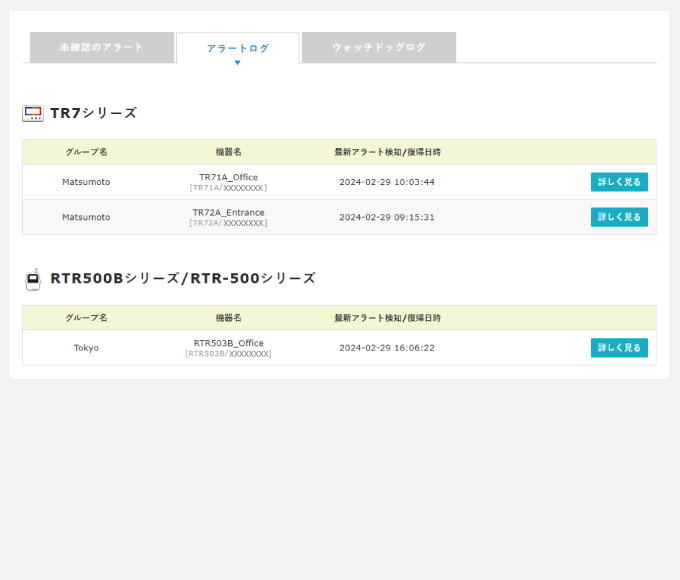Click the 2024-02-29 16:06:22 timestamp
This screenshot has height=580, width=680.
[x=386, y=348]
